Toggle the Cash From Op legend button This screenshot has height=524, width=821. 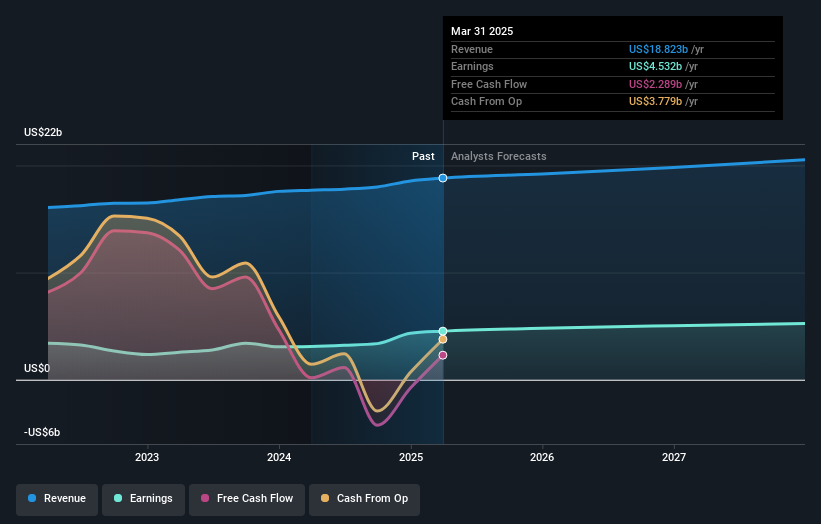(x=364, y=499)
